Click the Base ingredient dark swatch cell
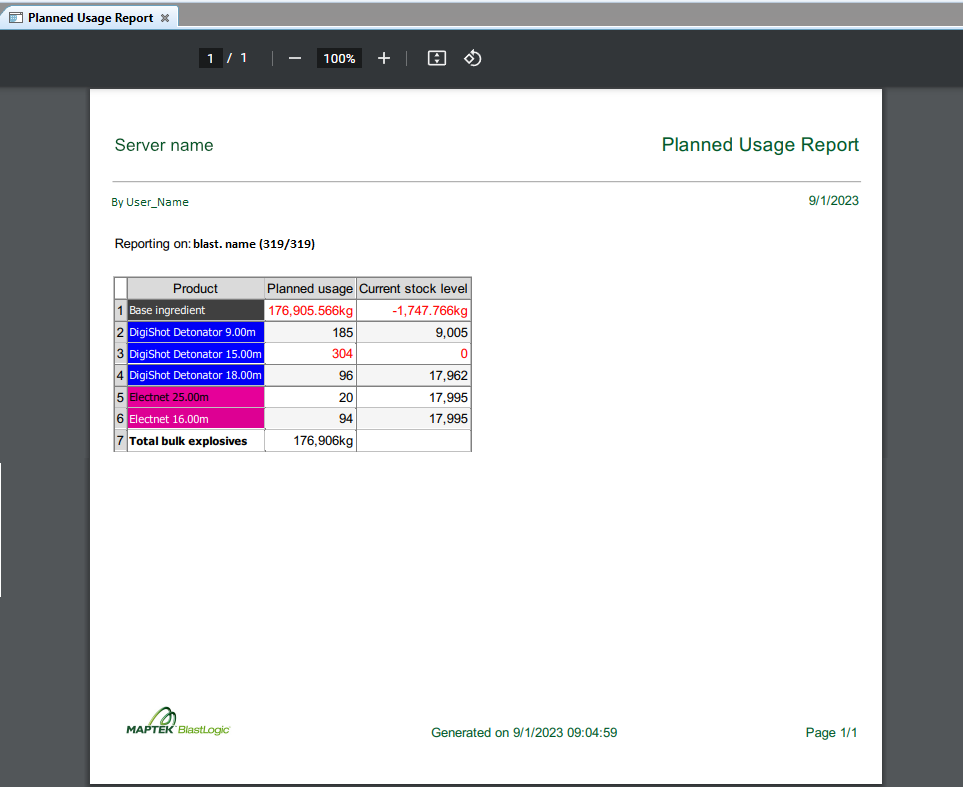Viewport: 963px width, 787px height. point(195,310)
